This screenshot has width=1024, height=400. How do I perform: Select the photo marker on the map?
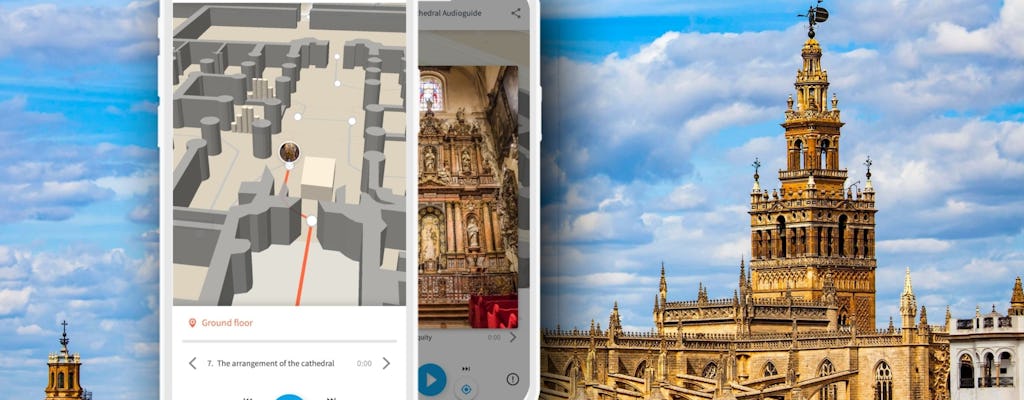coord(289,152)
